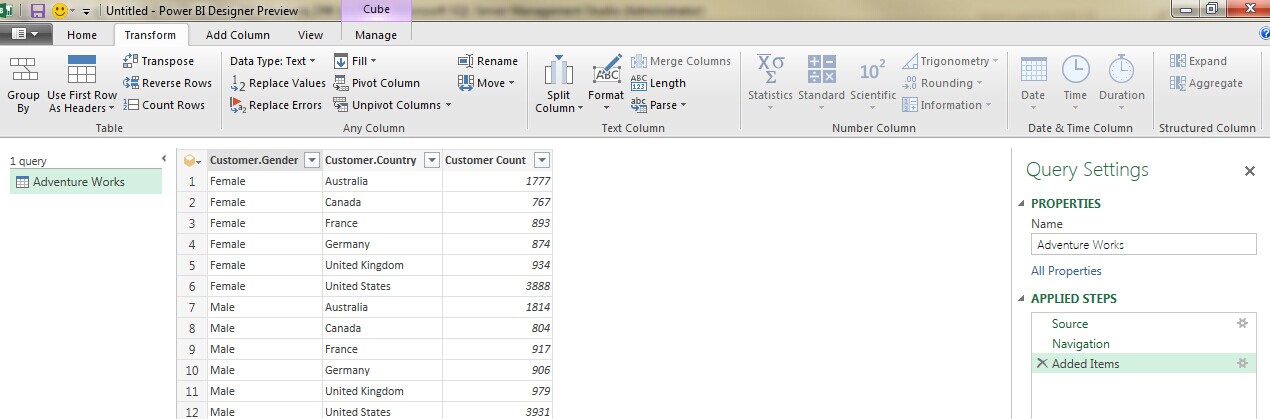Open Source step settings gear
The height and width of the screenshot is (419, 1270).
click(x=1242, y=324)
